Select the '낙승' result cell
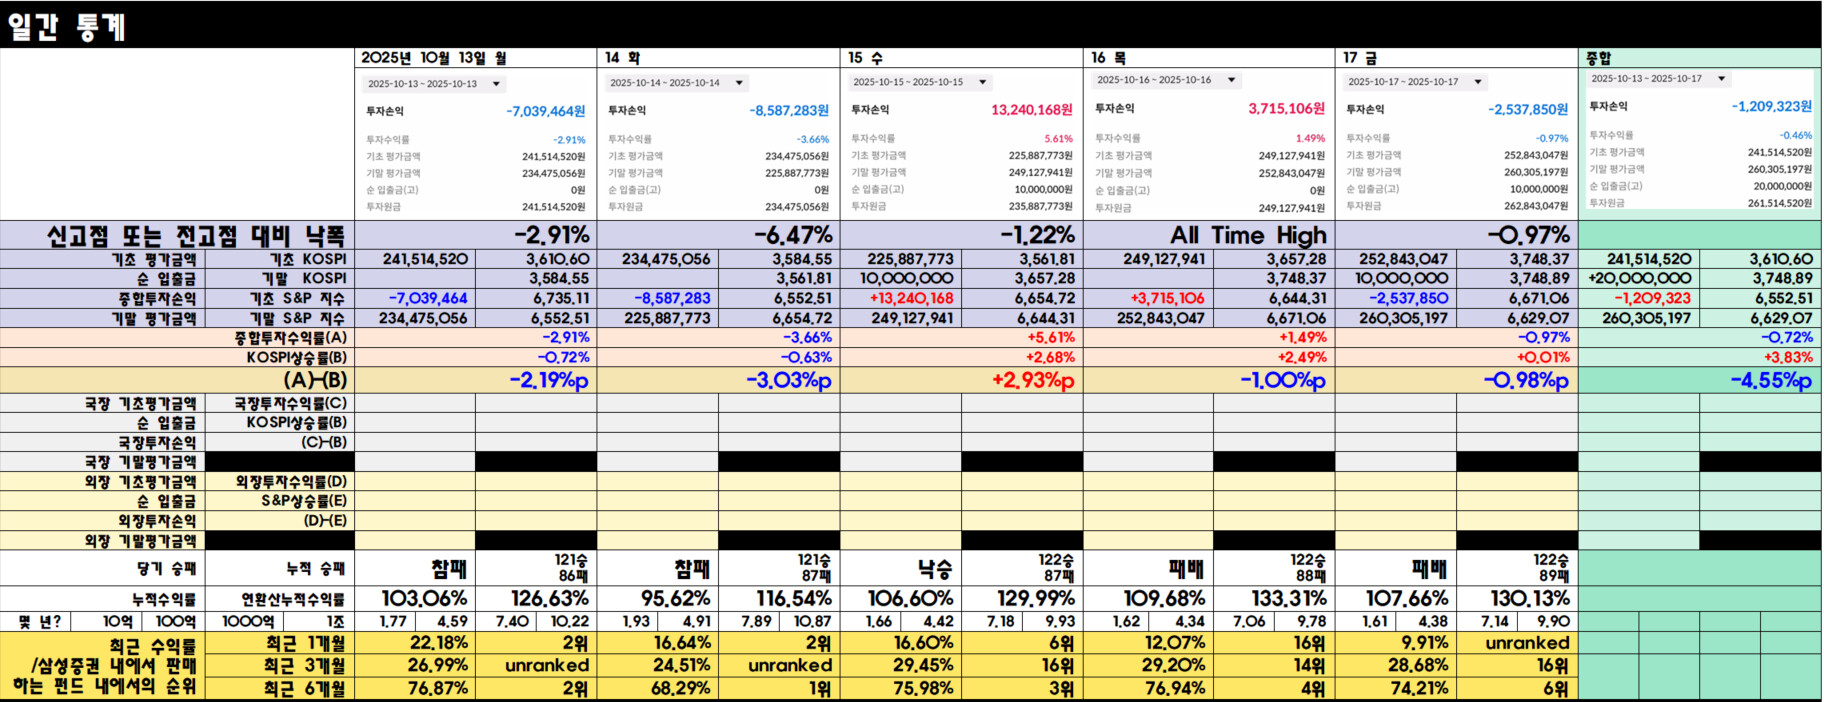 pyautogui.click(x=901, y=569)
